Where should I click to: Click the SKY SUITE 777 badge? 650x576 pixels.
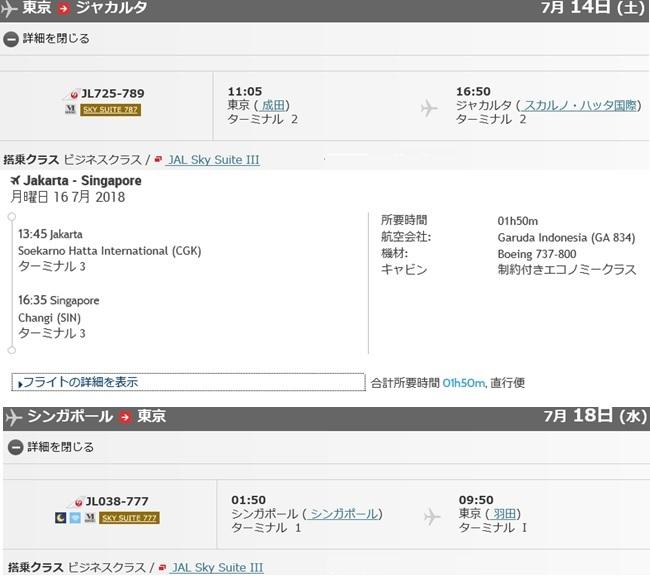[129, 518]
